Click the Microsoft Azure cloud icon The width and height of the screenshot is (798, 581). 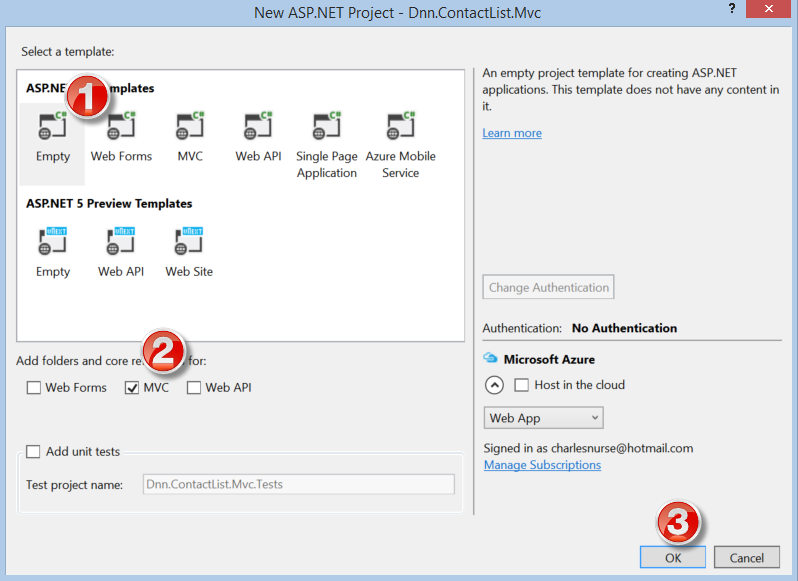(x=490, y=358)
